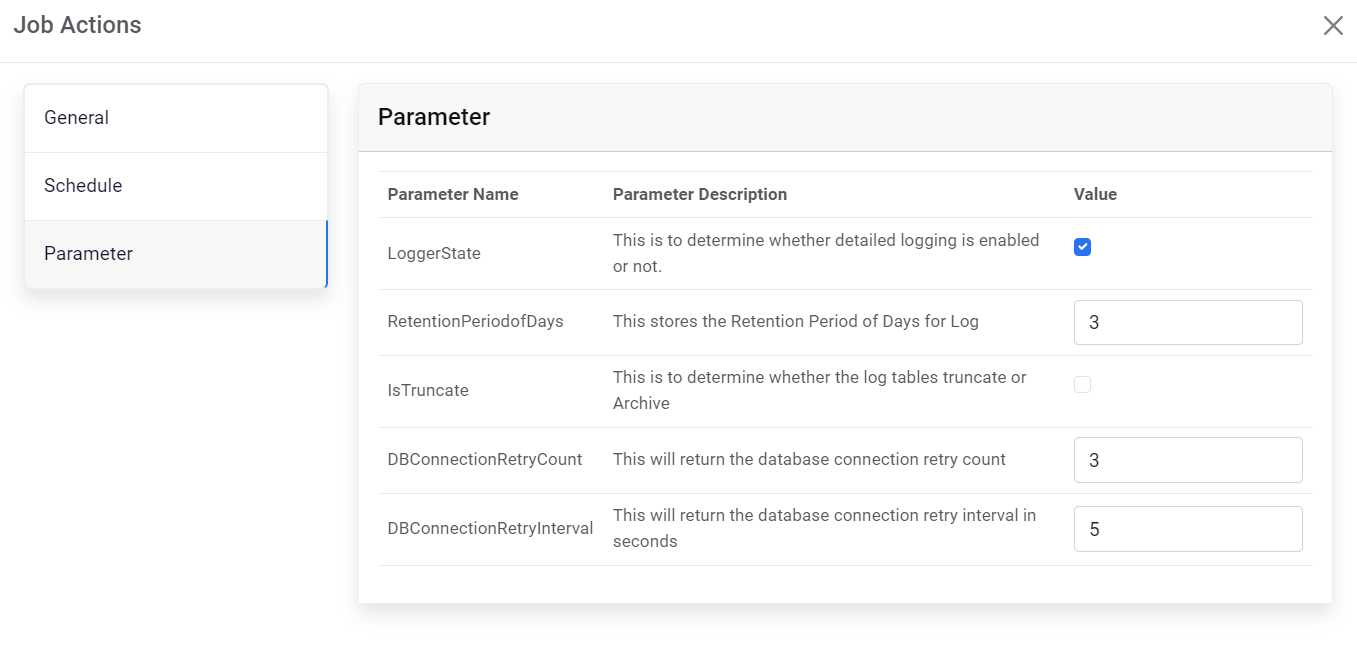Click the DBConnectionRetryInterval parameter name

[x=490, y=528]
